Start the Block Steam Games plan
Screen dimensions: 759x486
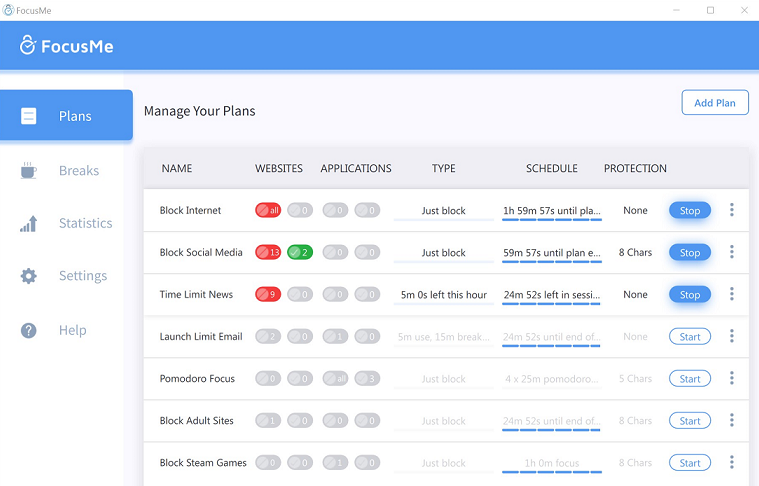tap(690, 463)
